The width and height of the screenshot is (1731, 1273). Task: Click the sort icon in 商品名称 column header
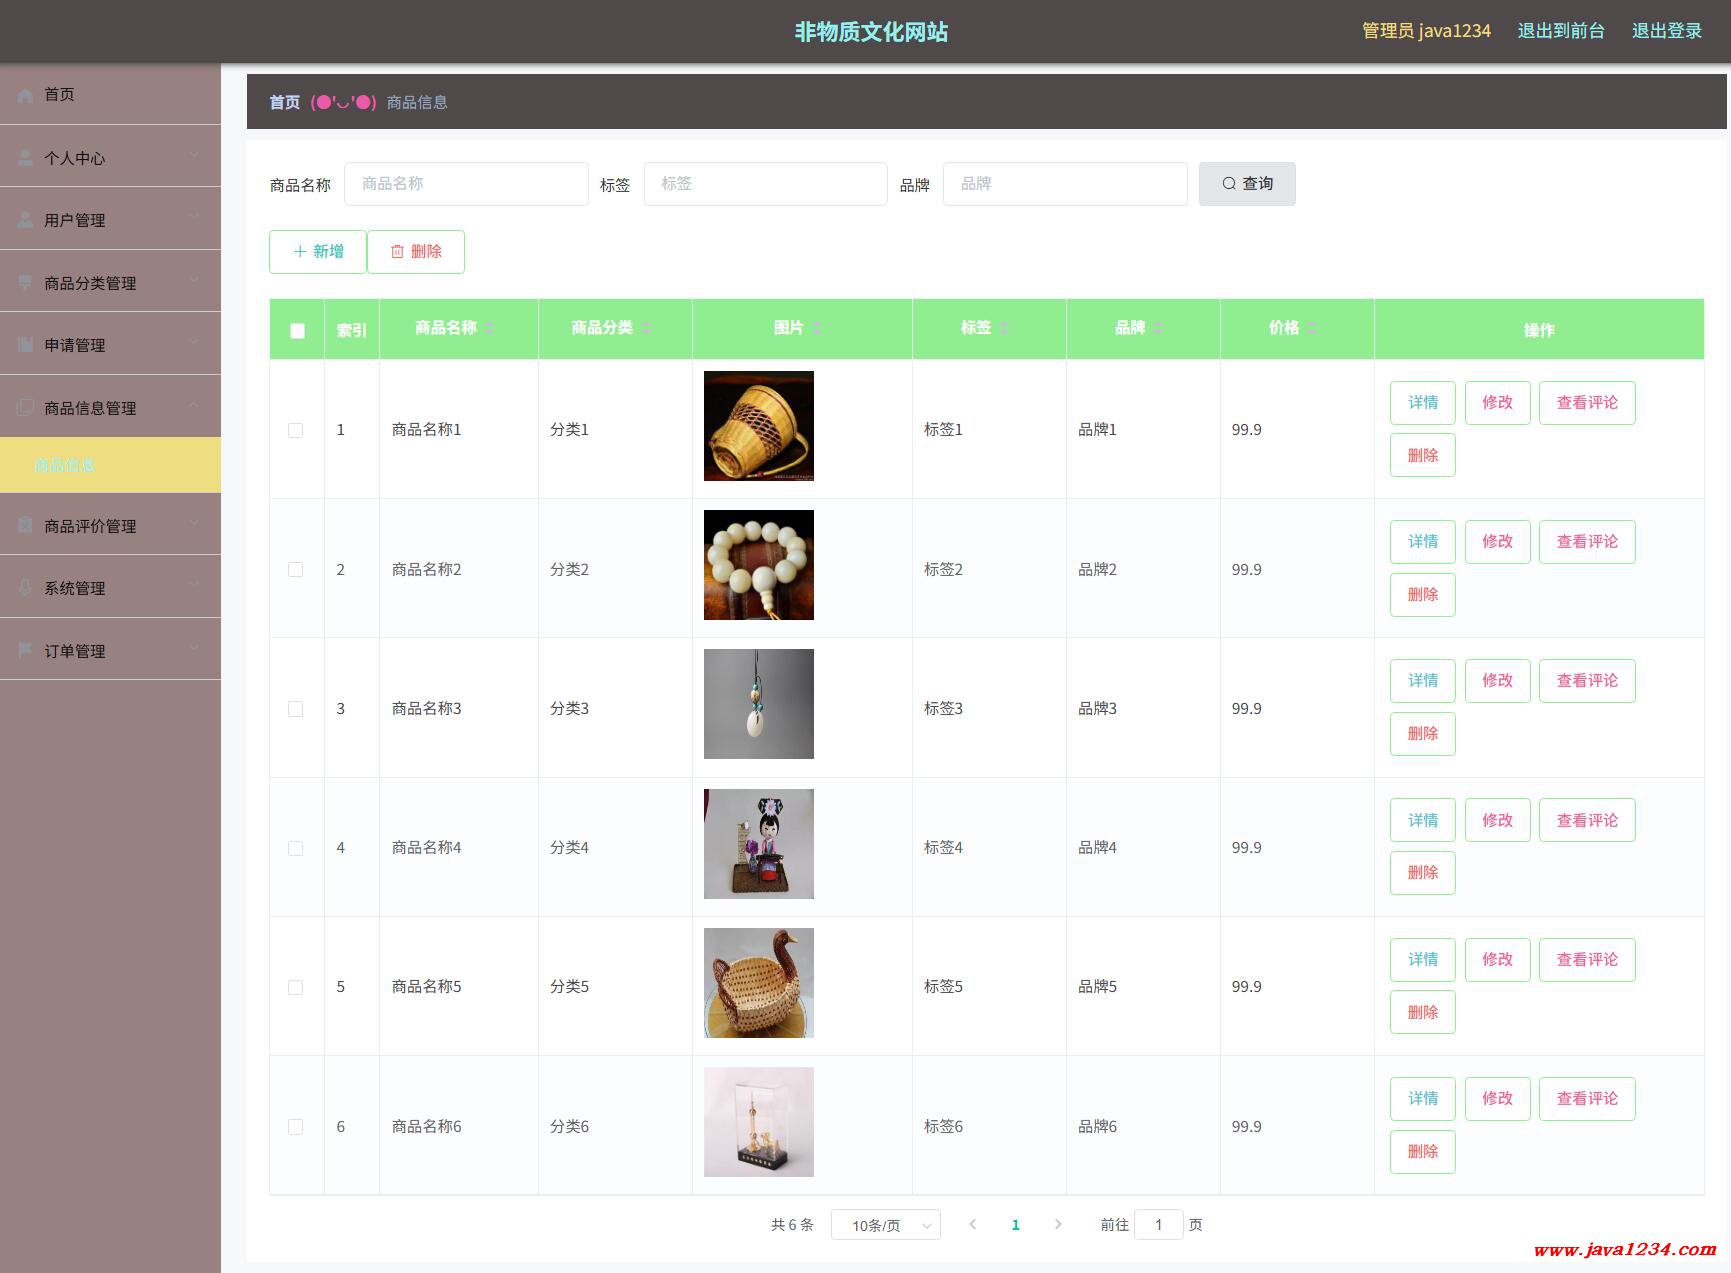[x=489, y=328]
